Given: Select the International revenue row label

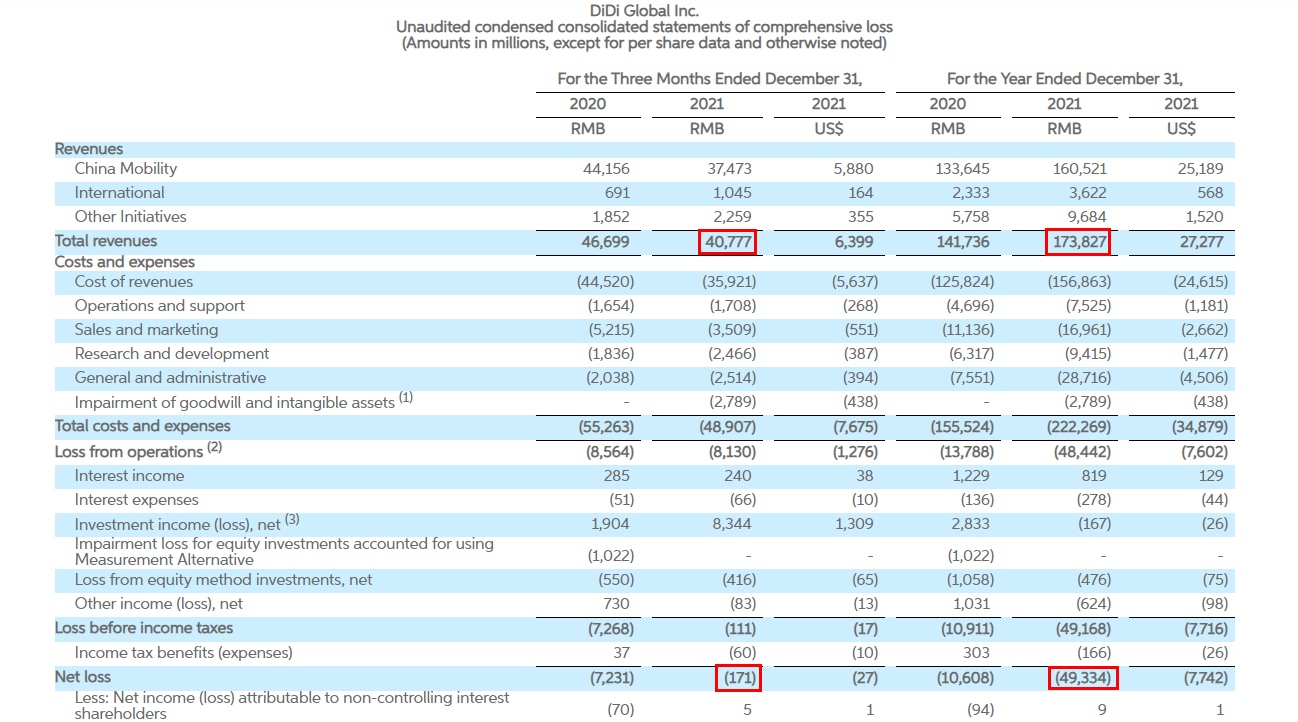Looking at the screenshot, I should click(120, 193).
